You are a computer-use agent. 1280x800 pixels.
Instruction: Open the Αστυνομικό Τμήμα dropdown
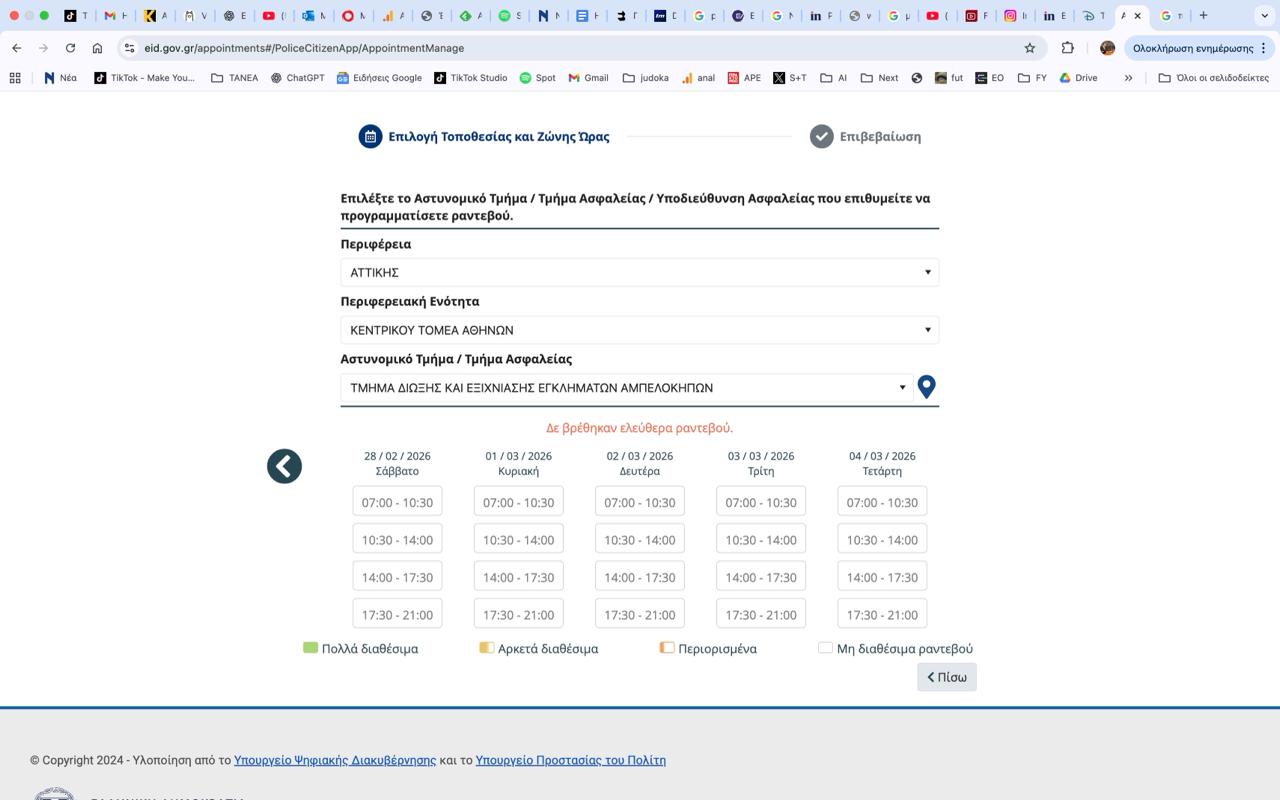click(x=626, y=388)
